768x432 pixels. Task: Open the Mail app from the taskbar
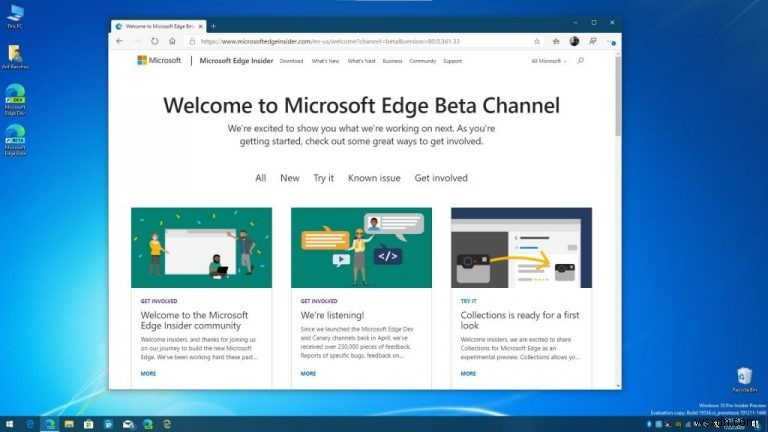128,424
